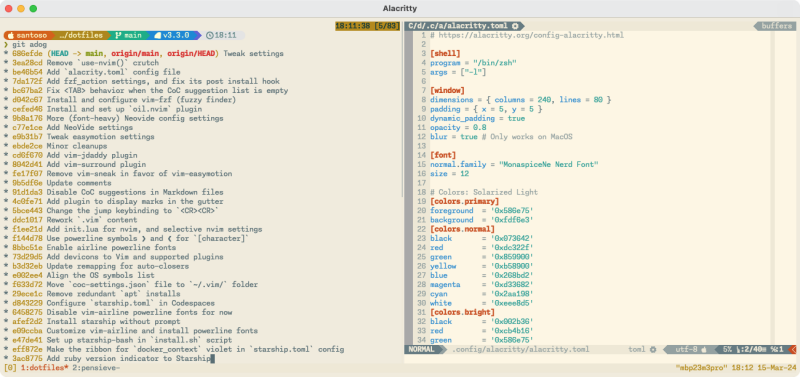This screenshot has width=800, height=377.
Task: Click the santoso username segment of the prompt
Action: 32,36
